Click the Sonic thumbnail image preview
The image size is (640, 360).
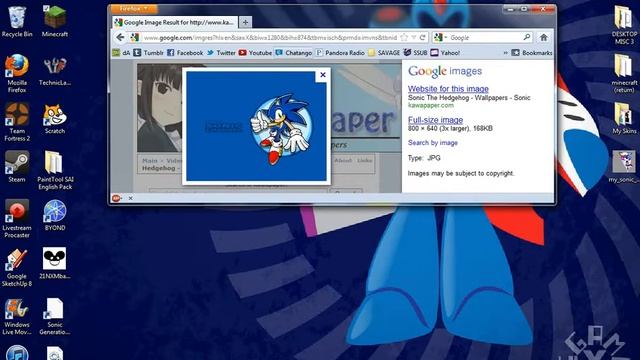[256, 126]
